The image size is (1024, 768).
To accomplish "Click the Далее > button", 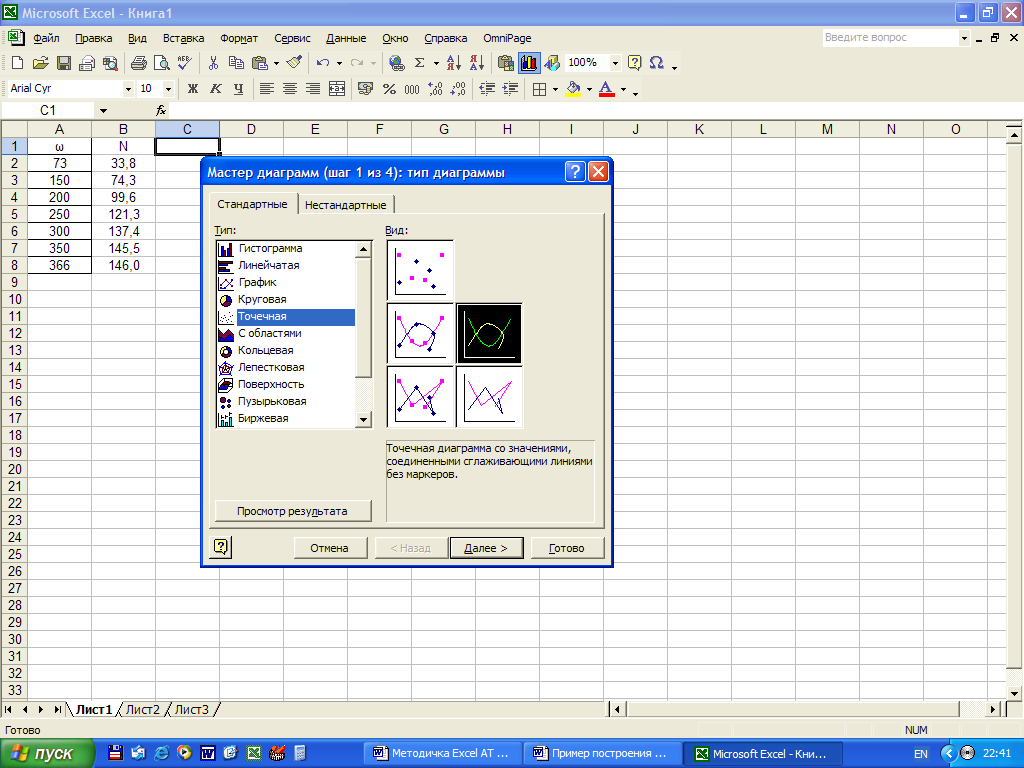I will pos(486,548).
